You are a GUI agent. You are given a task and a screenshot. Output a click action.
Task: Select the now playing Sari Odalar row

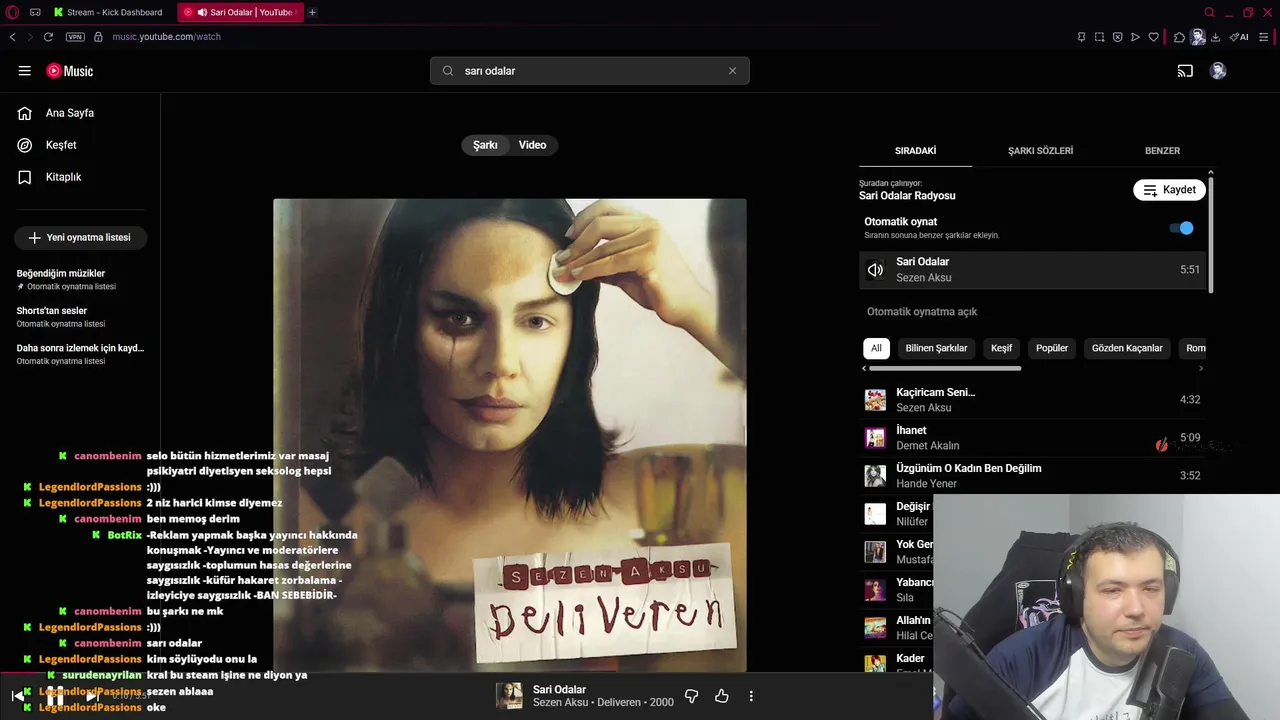coord(1032,270)
